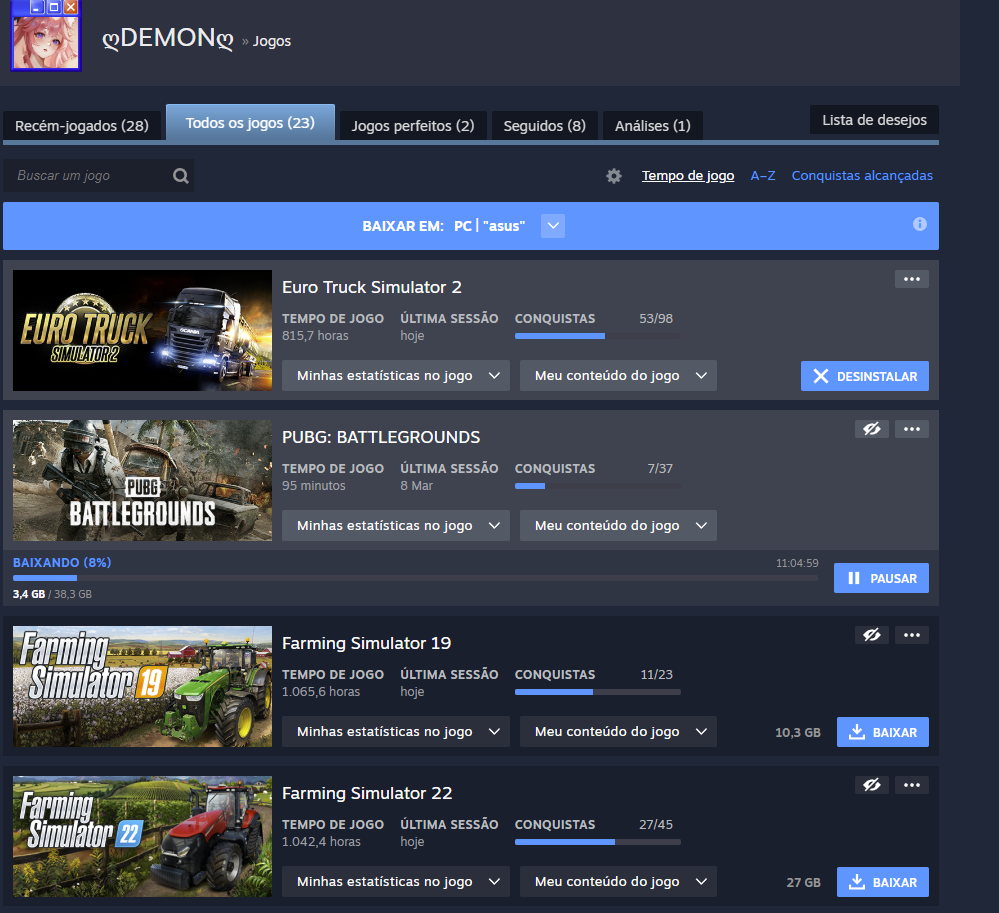
Task: Open the DEMON profile name link
Action: point(168,39)
